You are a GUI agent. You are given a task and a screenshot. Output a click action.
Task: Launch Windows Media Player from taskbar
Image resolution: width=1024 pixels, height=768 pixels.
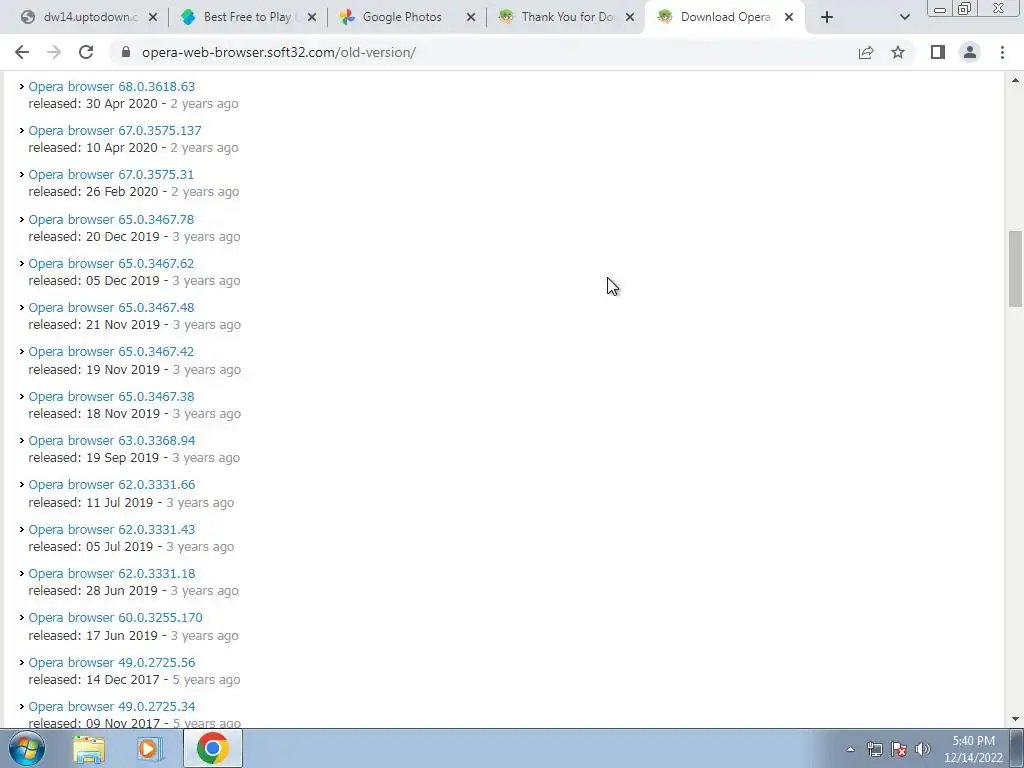pos(150,748)
